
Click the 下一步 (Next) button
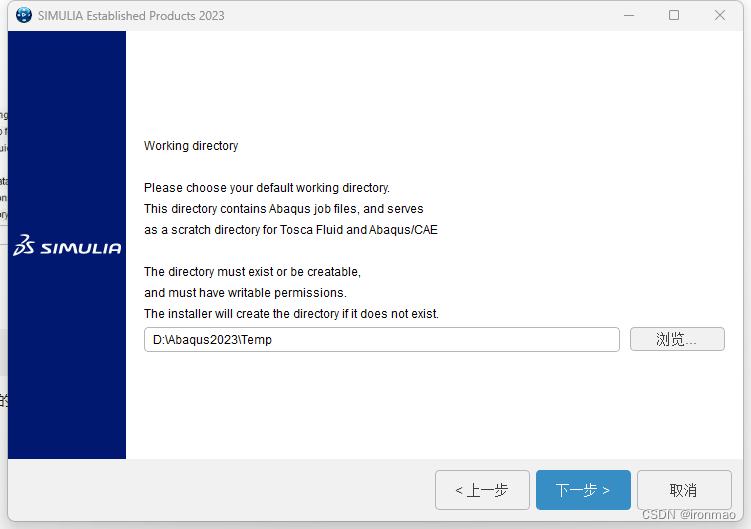tap(583, 490)
